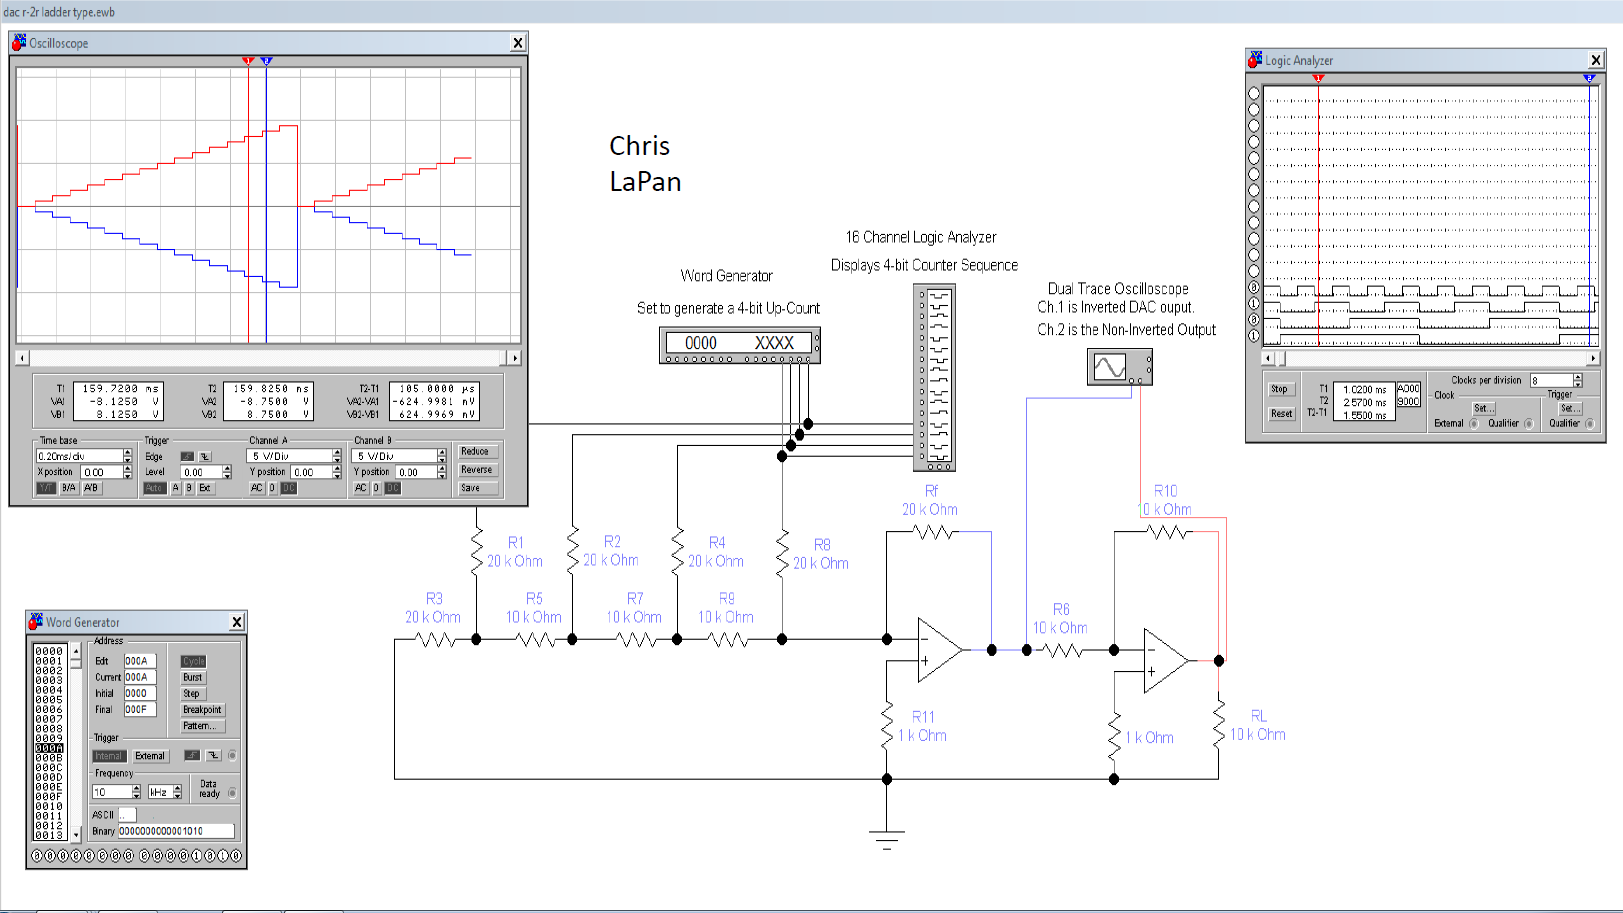1623x913 pixels.
Task: Click the Reduce button in Oscilloscope
Action: click(477, 451)
